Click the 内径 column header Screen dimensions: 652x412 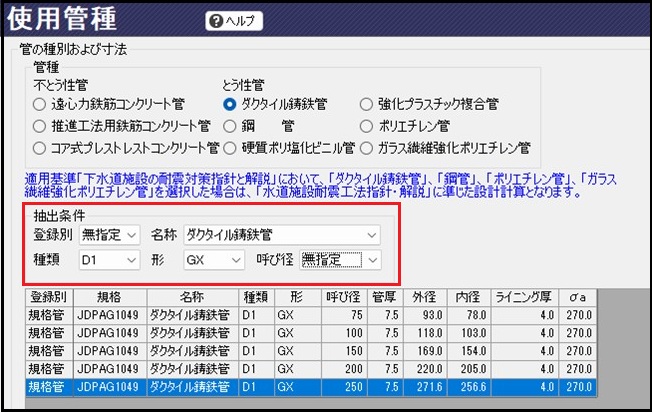(x=469, y=297)
